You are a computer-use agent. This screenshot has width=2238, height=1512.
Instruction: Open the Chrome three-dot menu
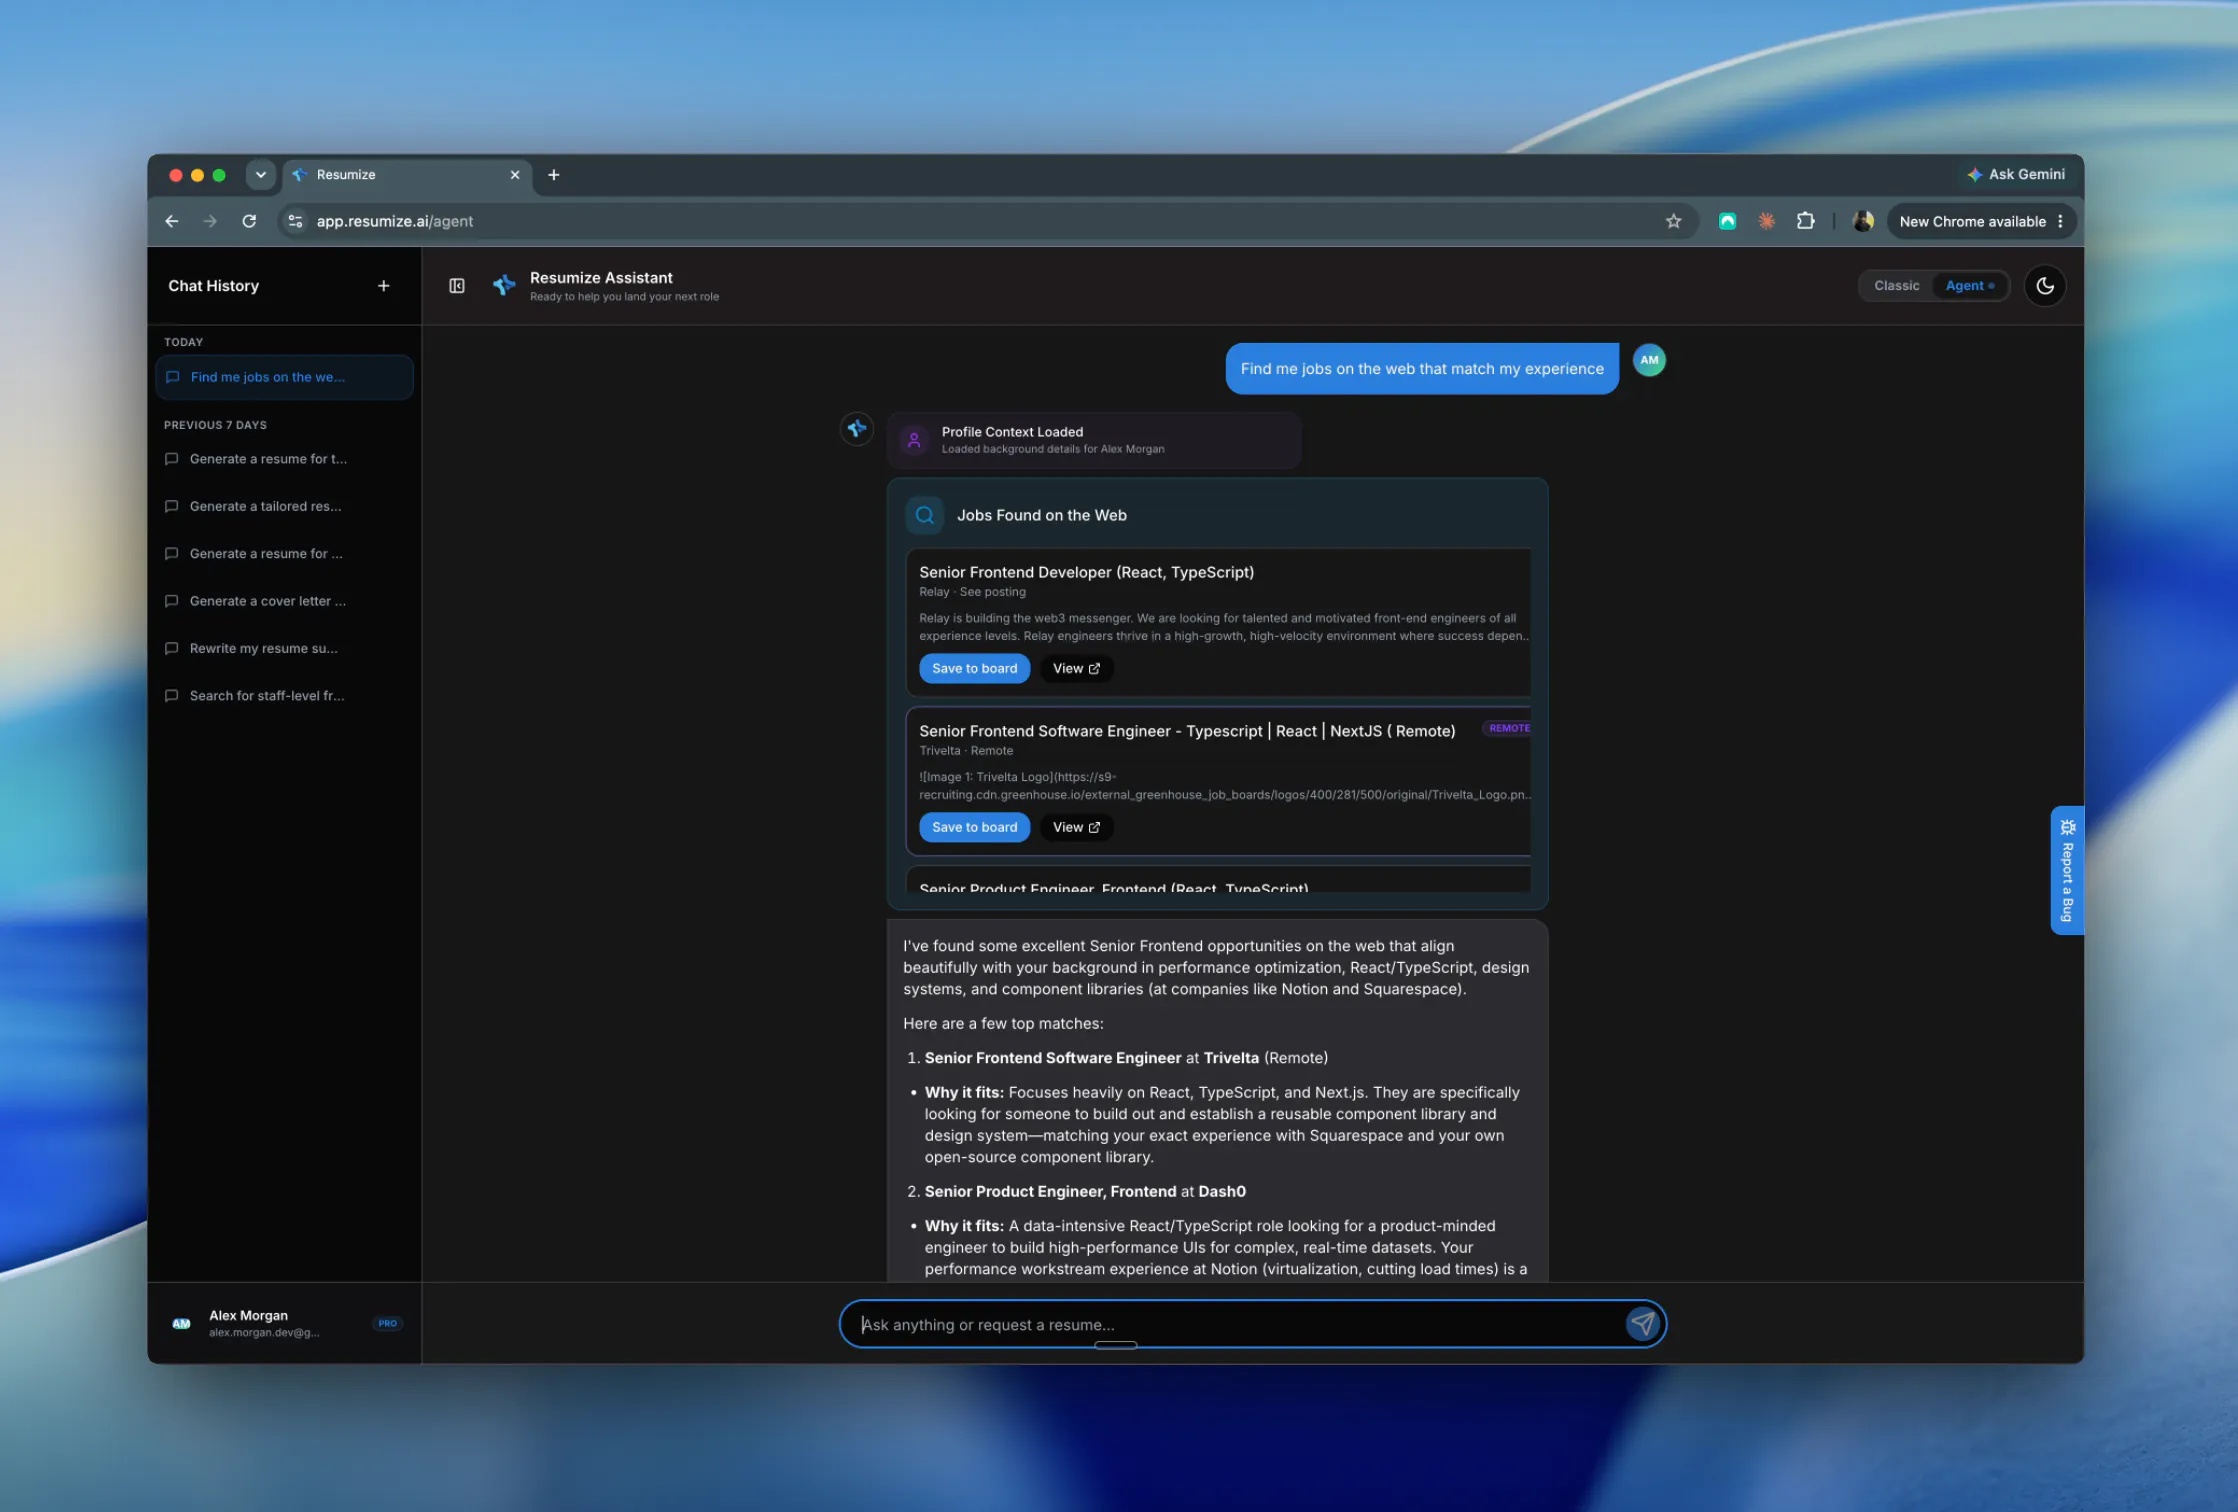2060,222
